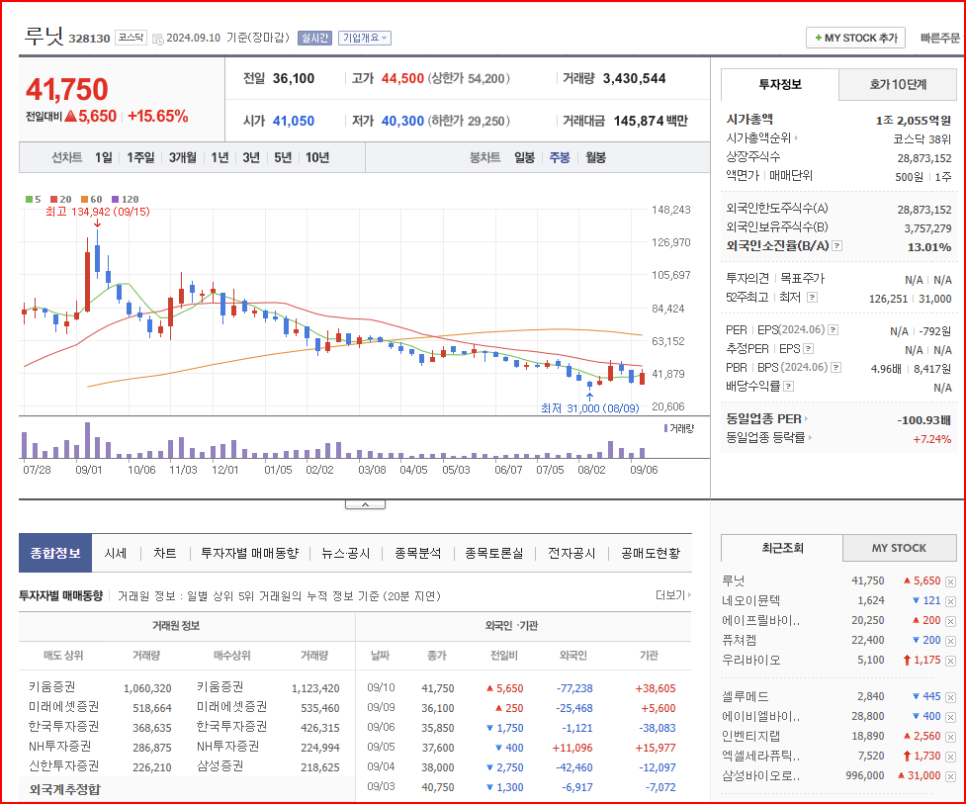Image resolution: width=966 pixels, height=804 pixels.
Task: Open 더보기 for investor trading trends
Action: point(673,595)
